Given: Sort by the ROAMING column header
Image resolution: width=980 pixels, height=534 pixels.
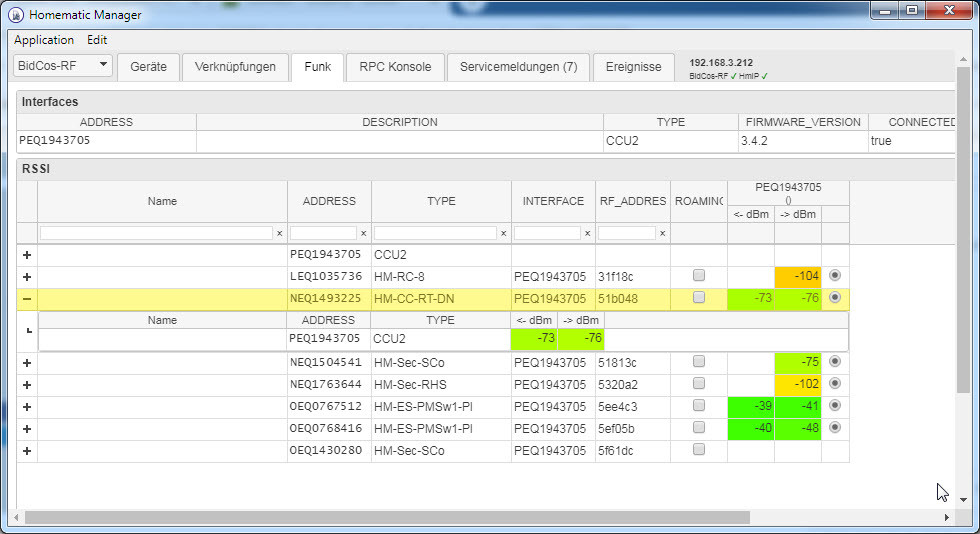Looking at the screenshot, I should pyautogui.click(x=699, y=201).
